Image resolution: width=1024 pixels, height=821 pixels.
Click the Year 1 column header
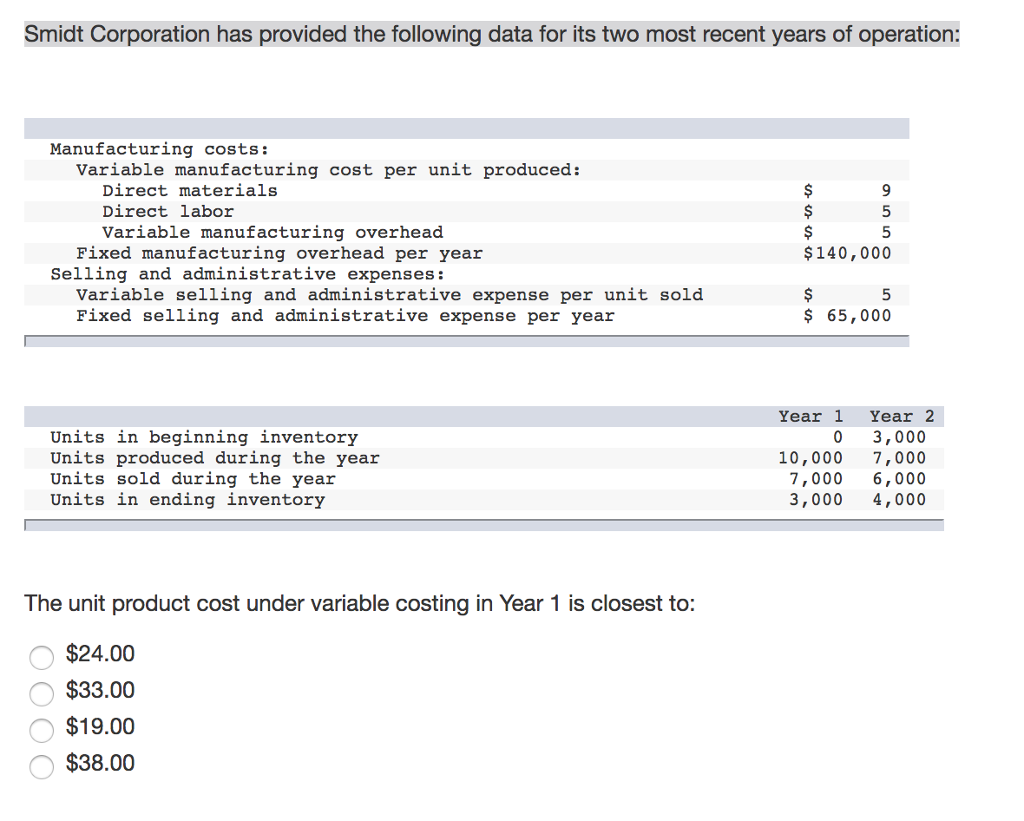[x=810, y=415]
